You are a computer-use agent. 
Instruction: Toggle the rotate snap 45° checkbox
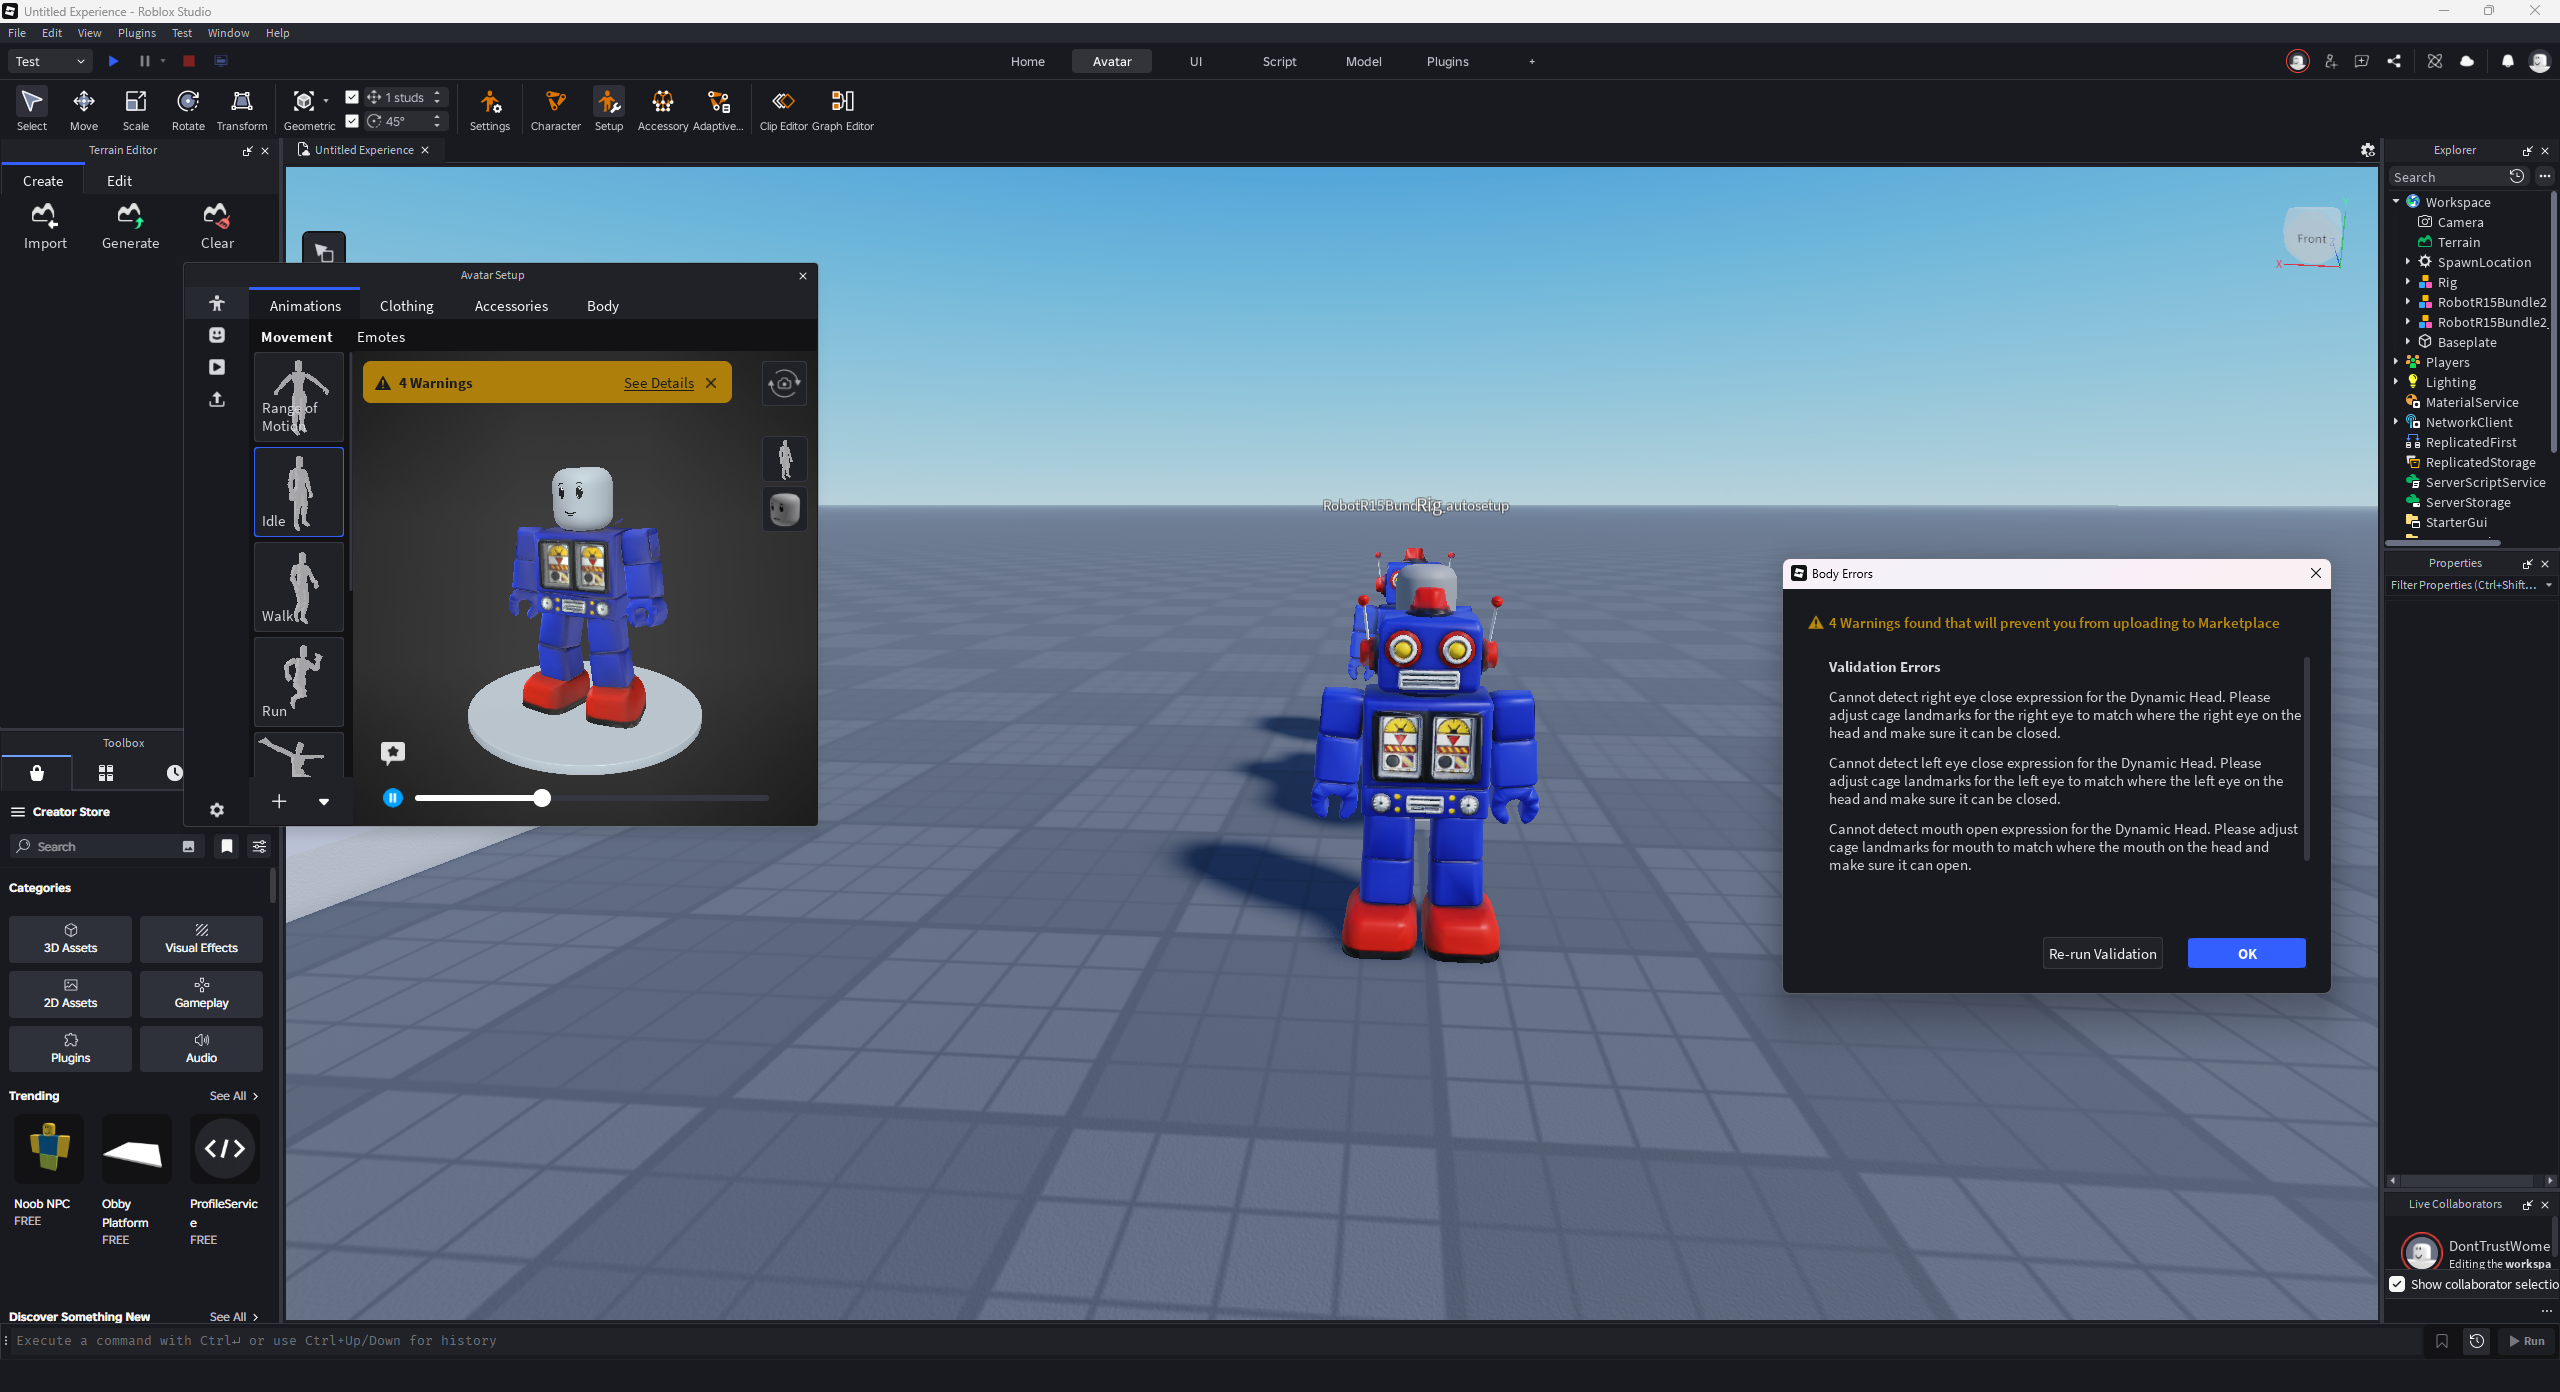coord(352,121)
